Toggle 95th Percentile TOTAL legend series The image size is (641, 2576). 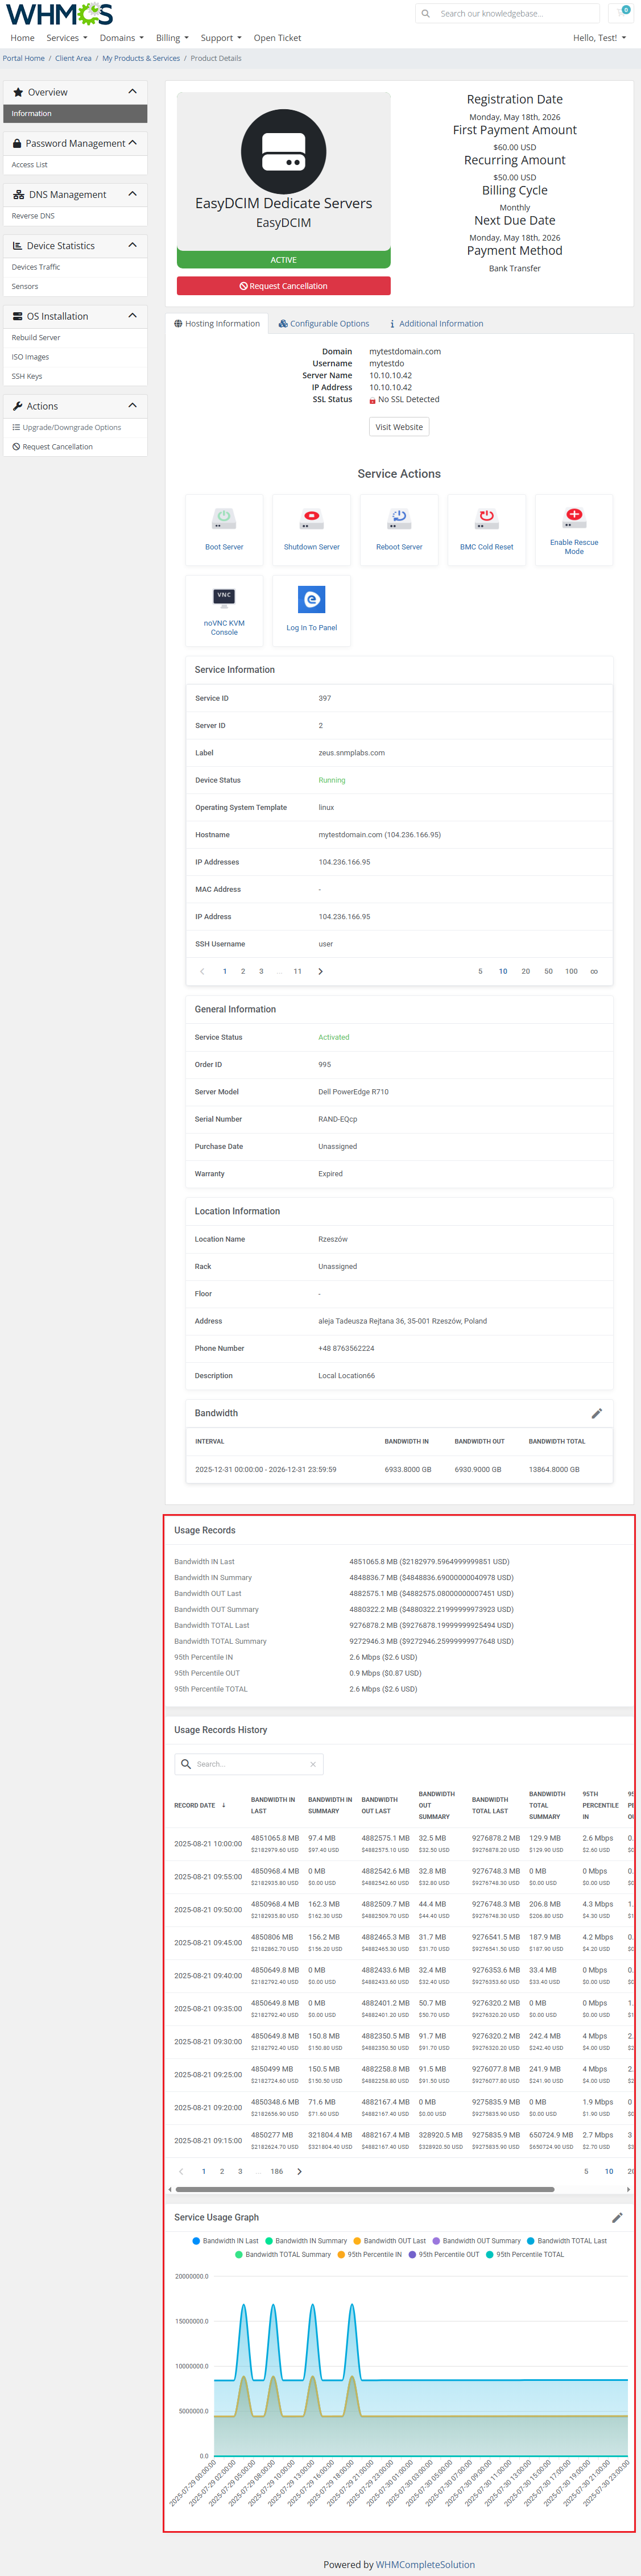[x=525, y=2254]
